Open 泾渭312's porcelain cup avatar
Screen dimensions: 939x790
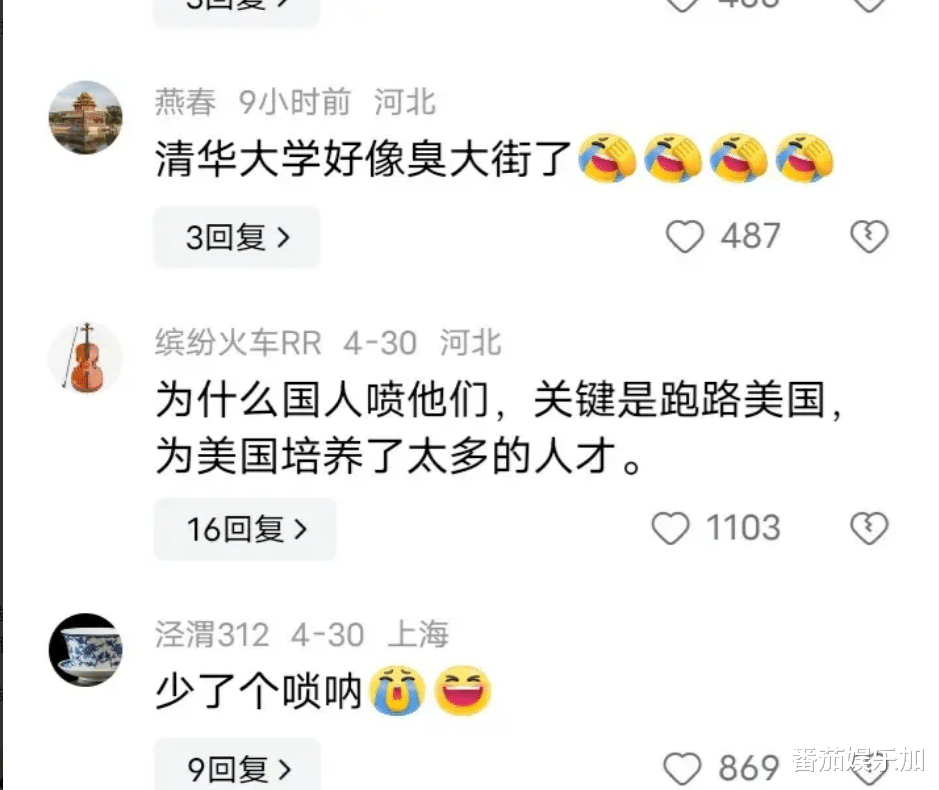[x=86, y=649]
